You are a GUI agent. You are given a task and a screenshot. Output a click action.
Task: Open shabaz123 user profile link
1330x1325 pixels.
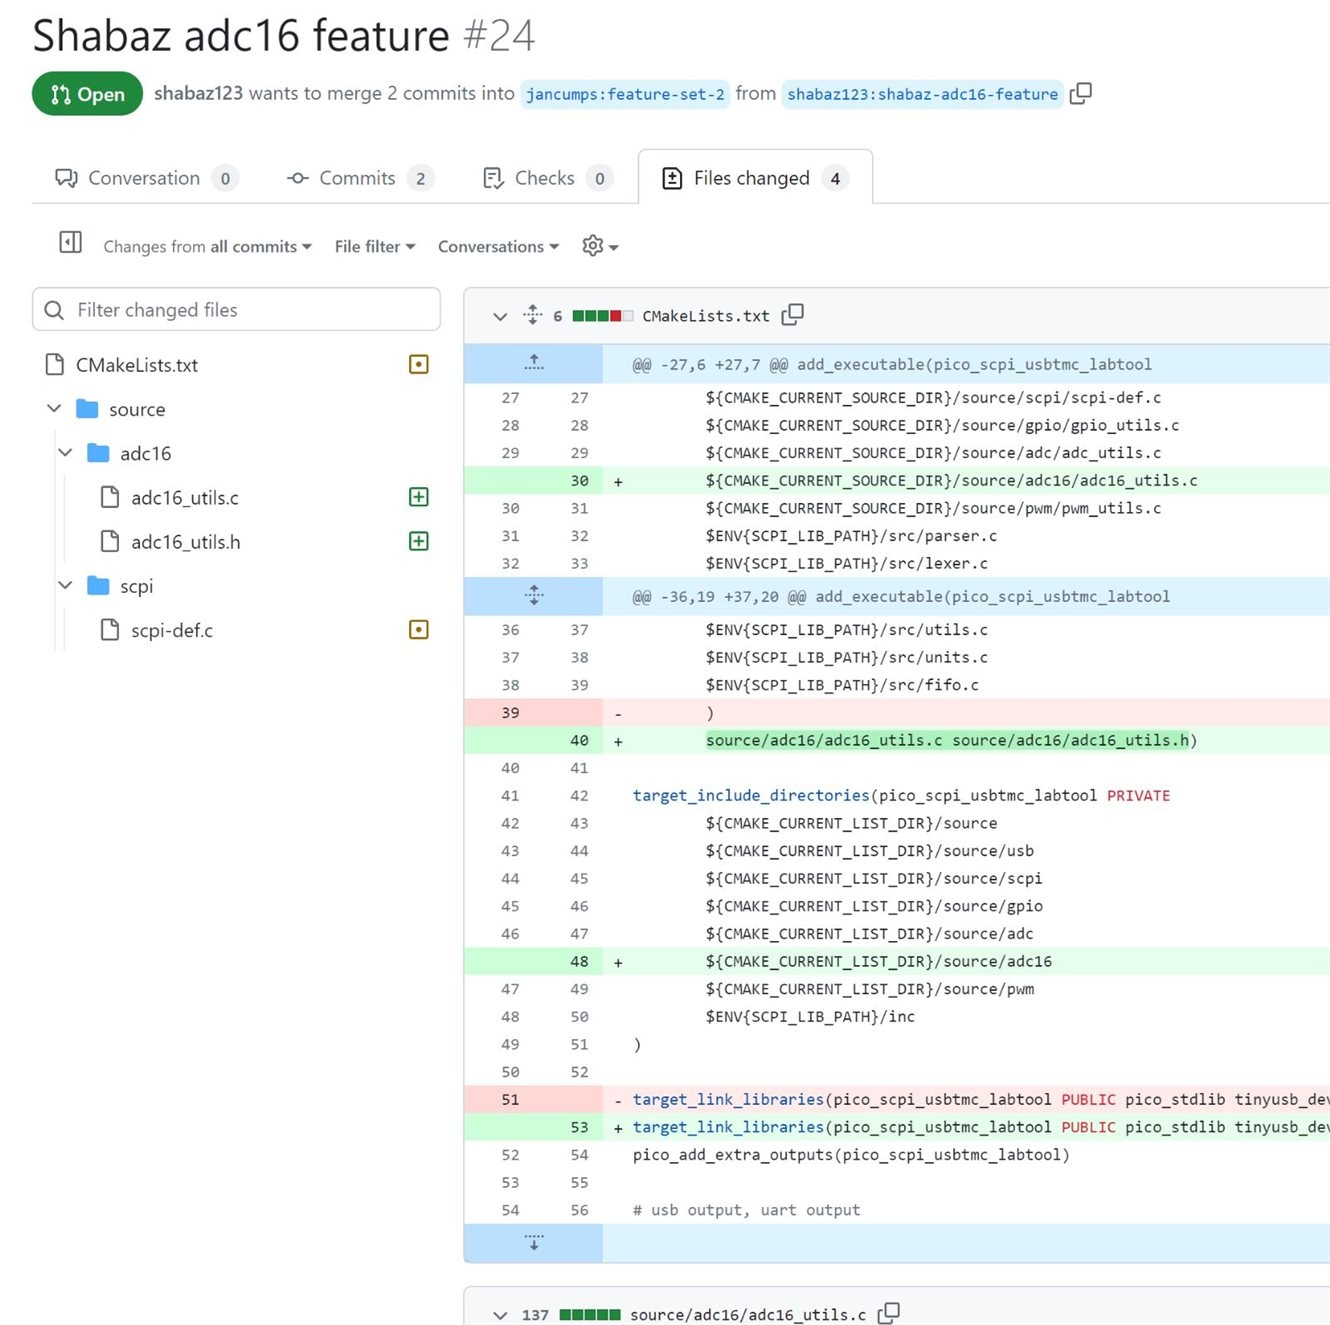[x=198, y=93]
